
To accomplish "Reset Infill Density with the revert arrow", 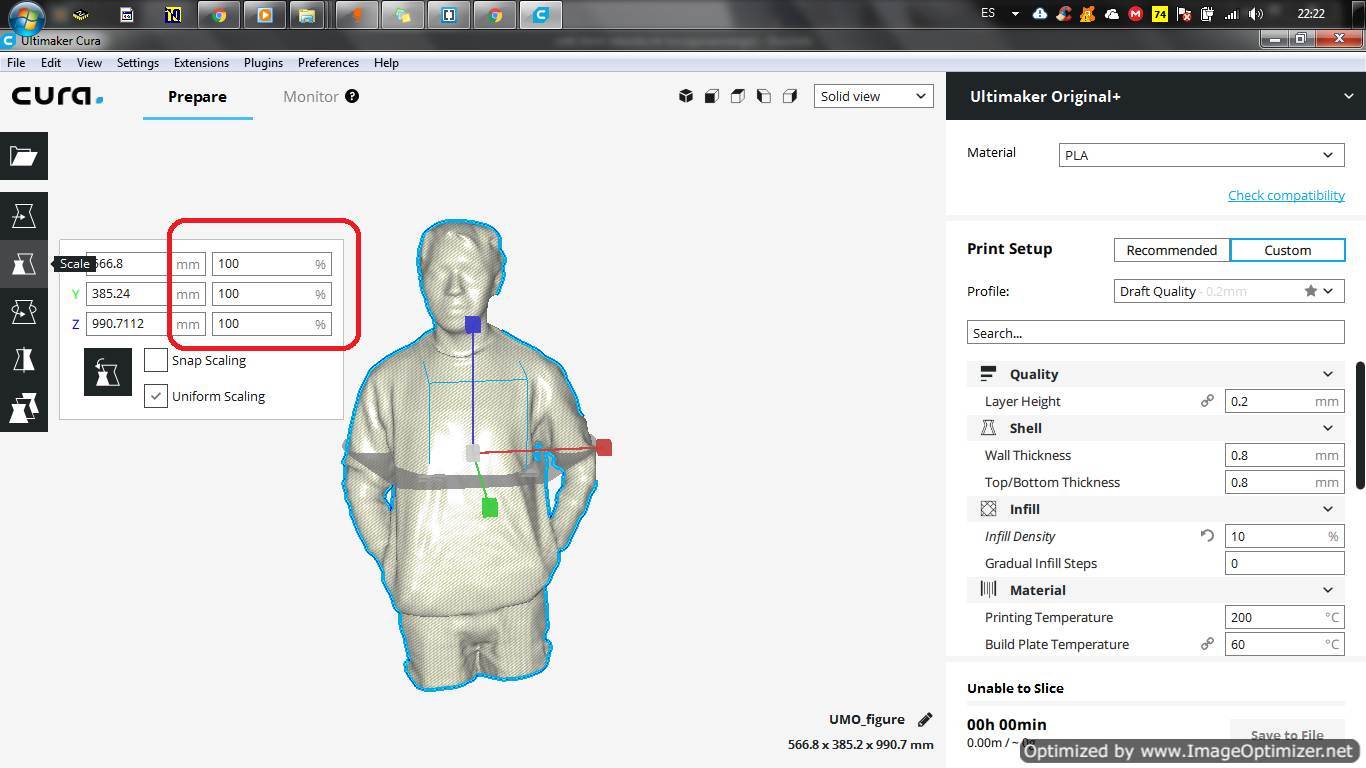I will coord(1207,536).
